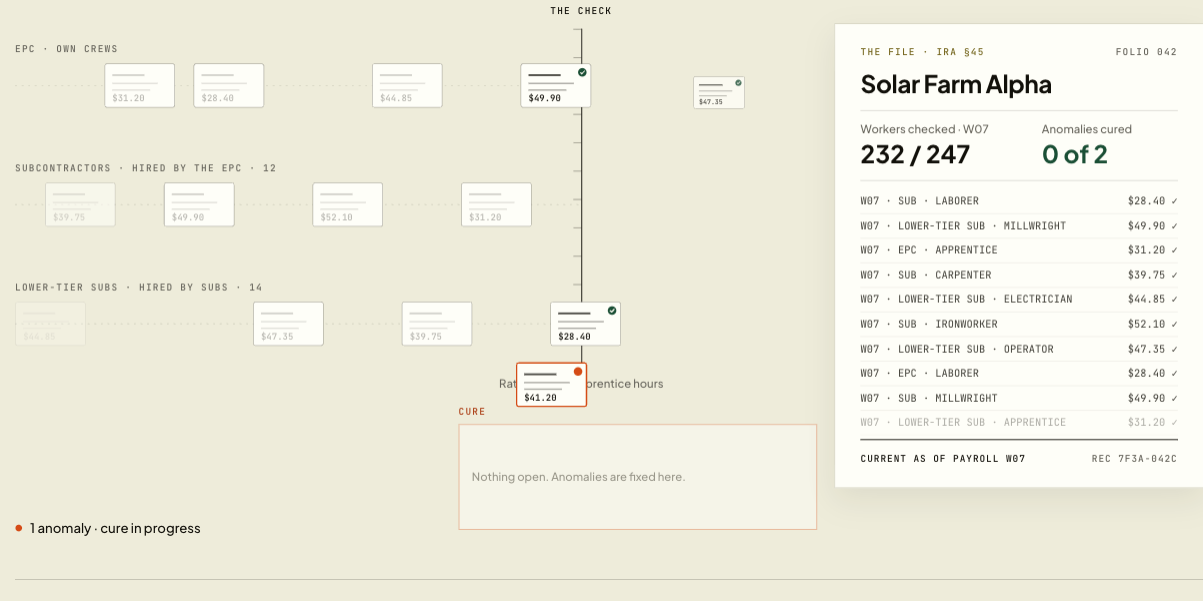Click the green checkmark on EPC $47.35 card

738,83
